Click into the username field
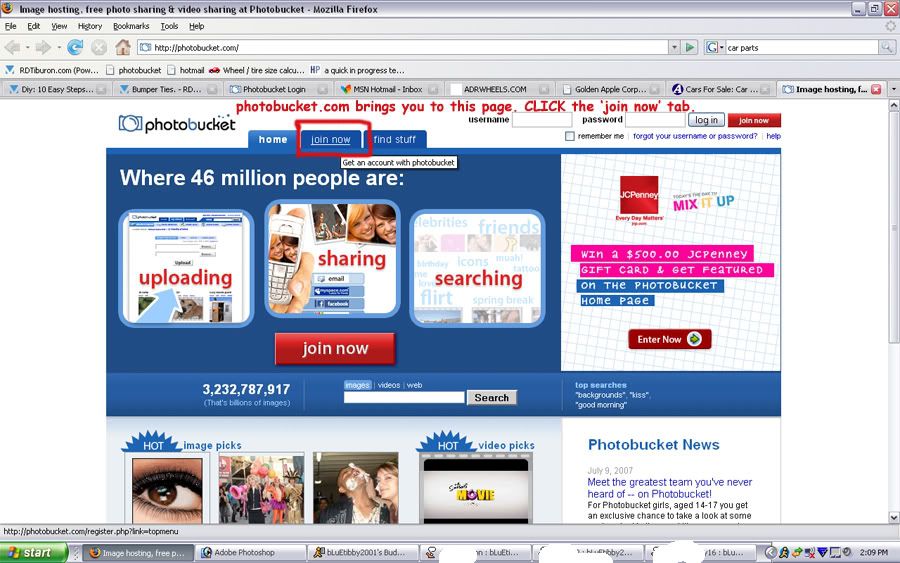Screen dimensions: 900x563 541,120
